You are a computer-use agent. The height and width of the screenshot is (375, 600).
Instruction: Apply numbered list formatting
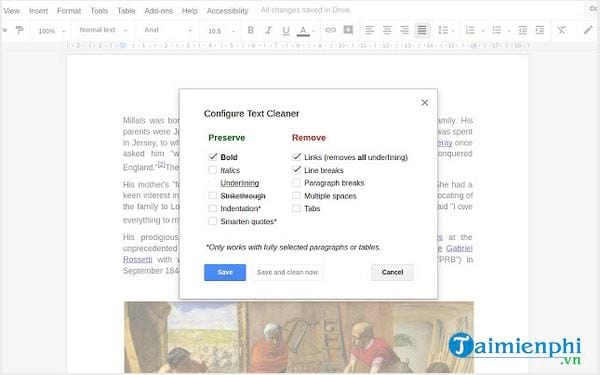pos(470,30)
